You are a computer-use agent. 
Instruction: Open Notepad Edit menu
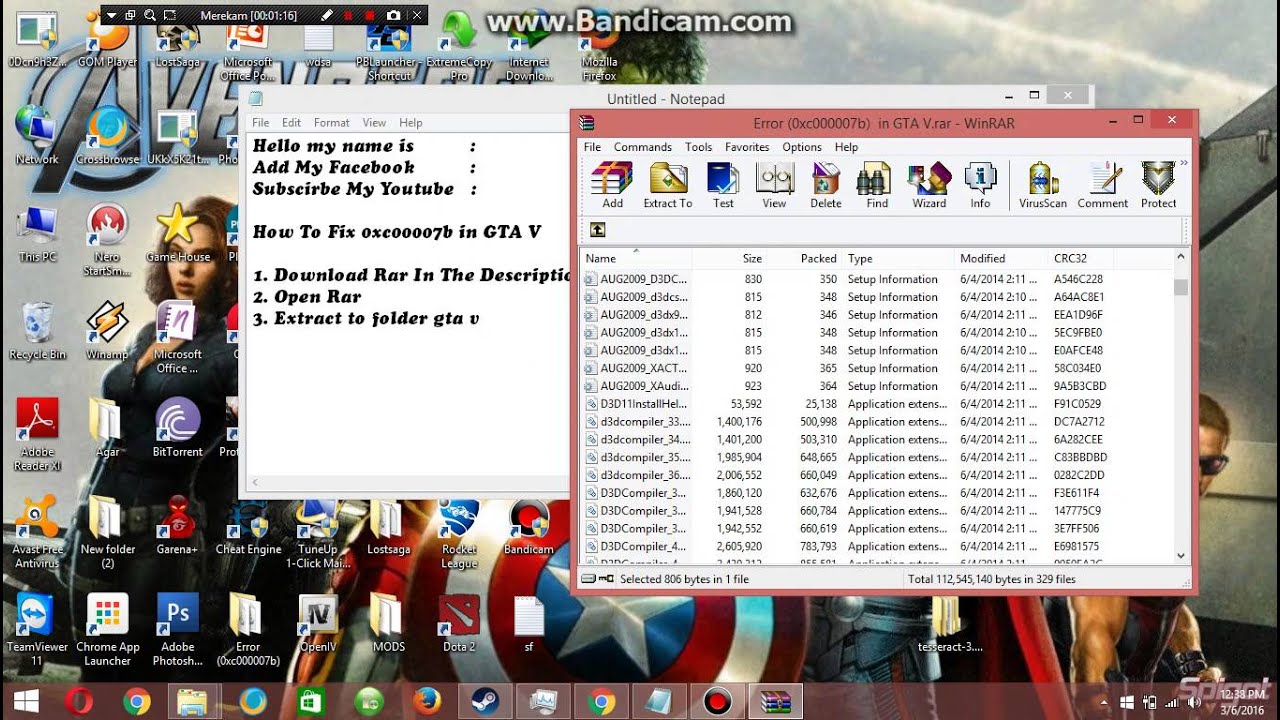point(291,123)
